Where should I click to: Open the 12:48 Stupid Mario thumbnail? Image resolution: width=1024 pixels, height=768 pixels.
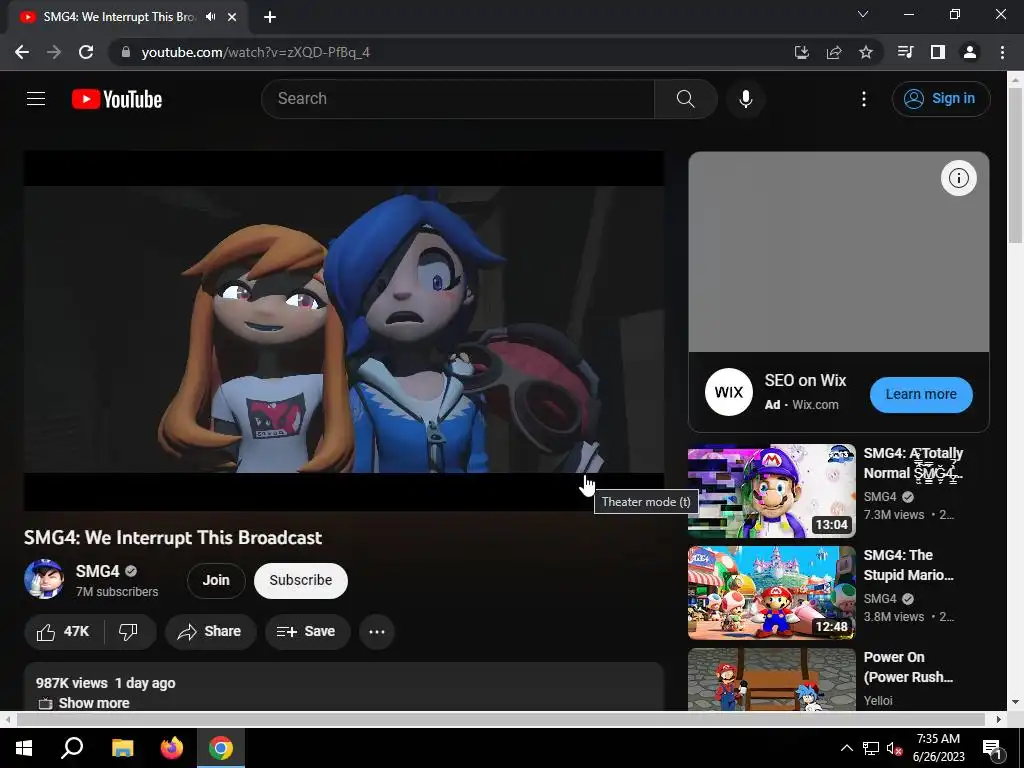click(x=771, y=593)
